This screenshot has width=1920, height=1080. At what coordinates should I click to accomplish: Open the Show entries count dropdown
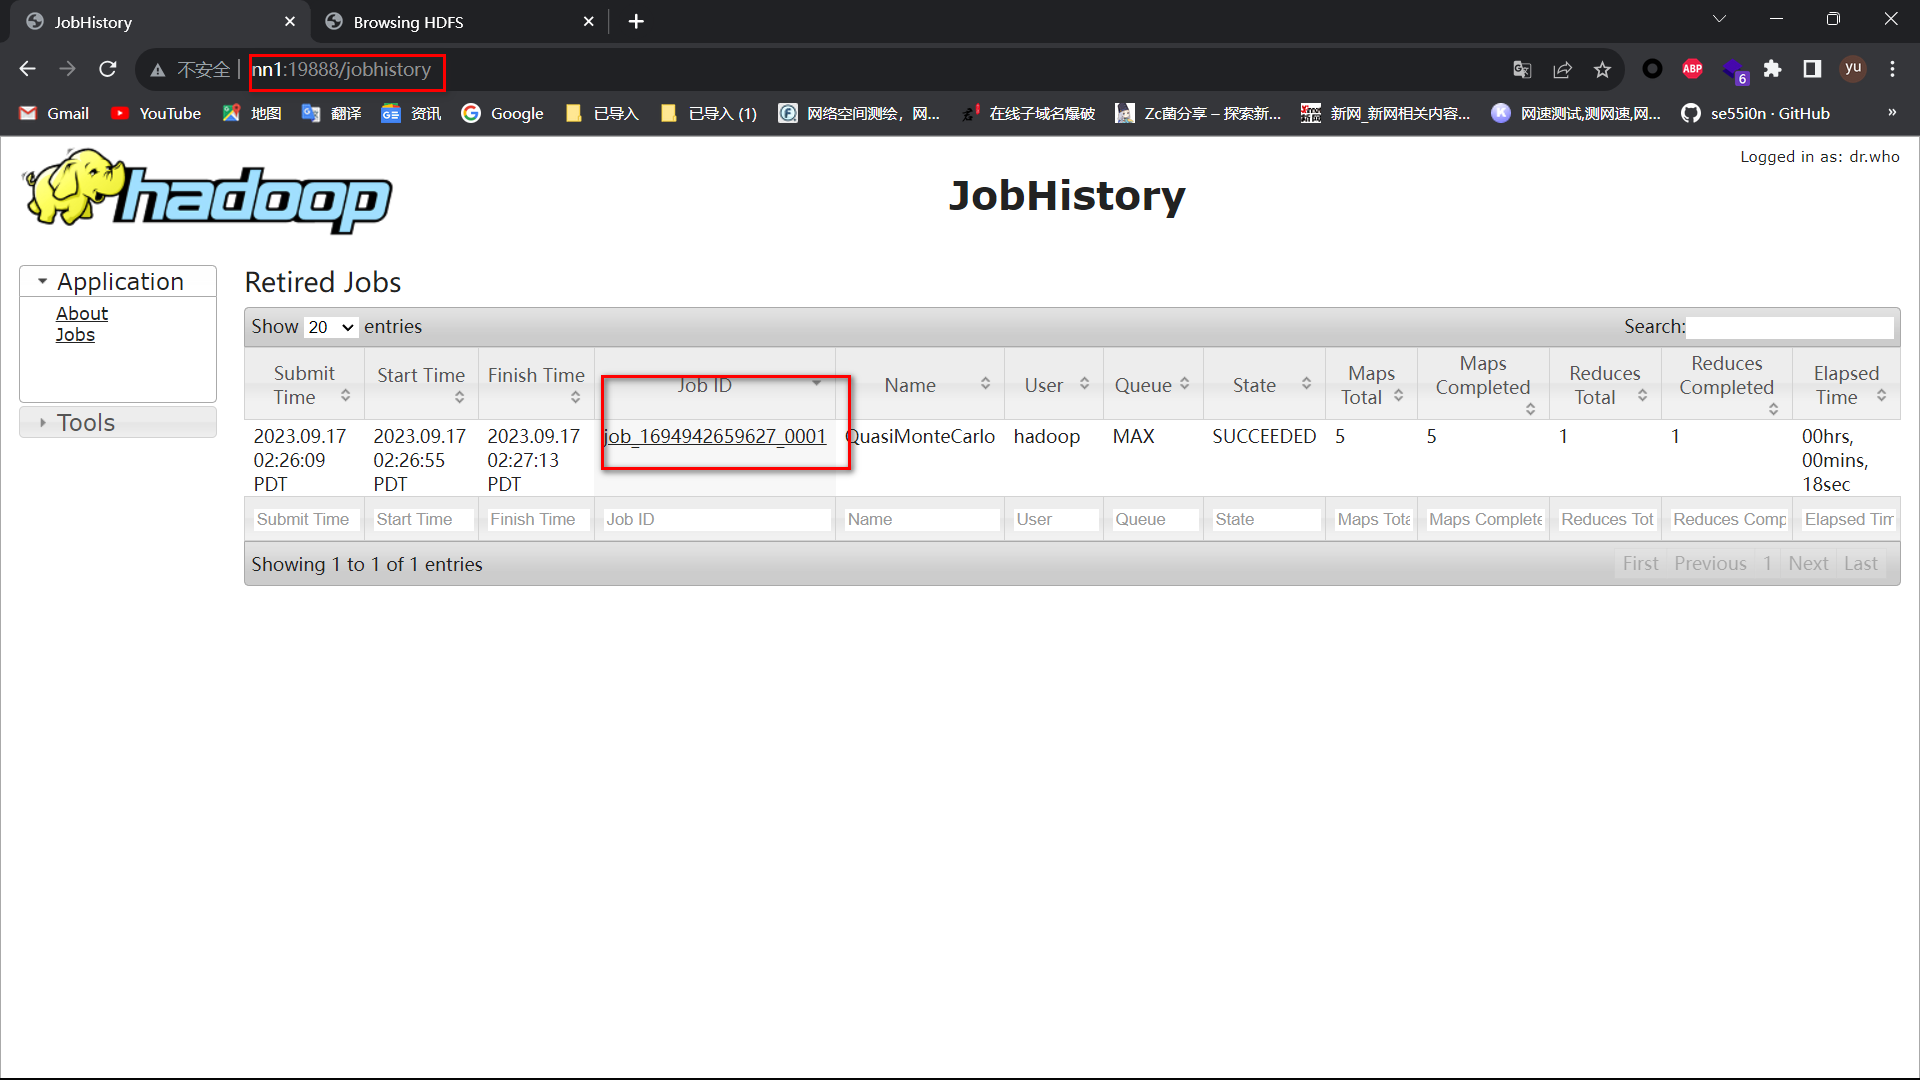(331, 327)
